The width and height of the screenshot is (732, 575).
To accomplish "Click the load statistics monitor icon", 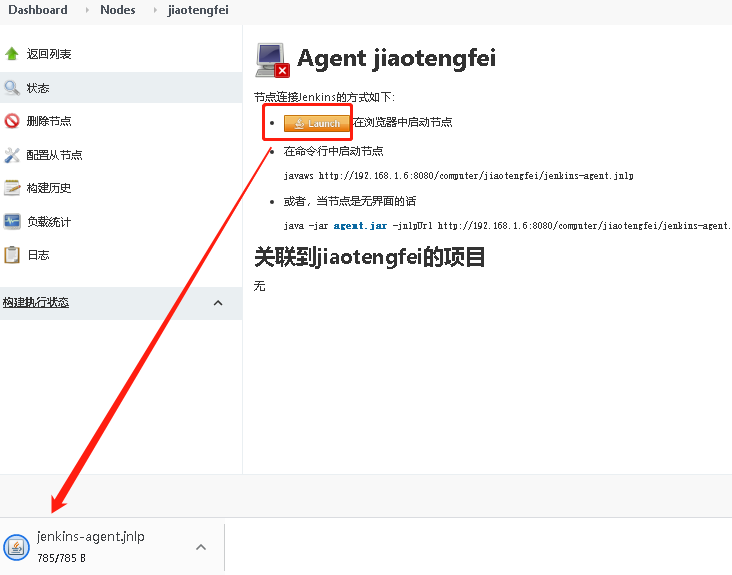I will (x=12, y=221).
